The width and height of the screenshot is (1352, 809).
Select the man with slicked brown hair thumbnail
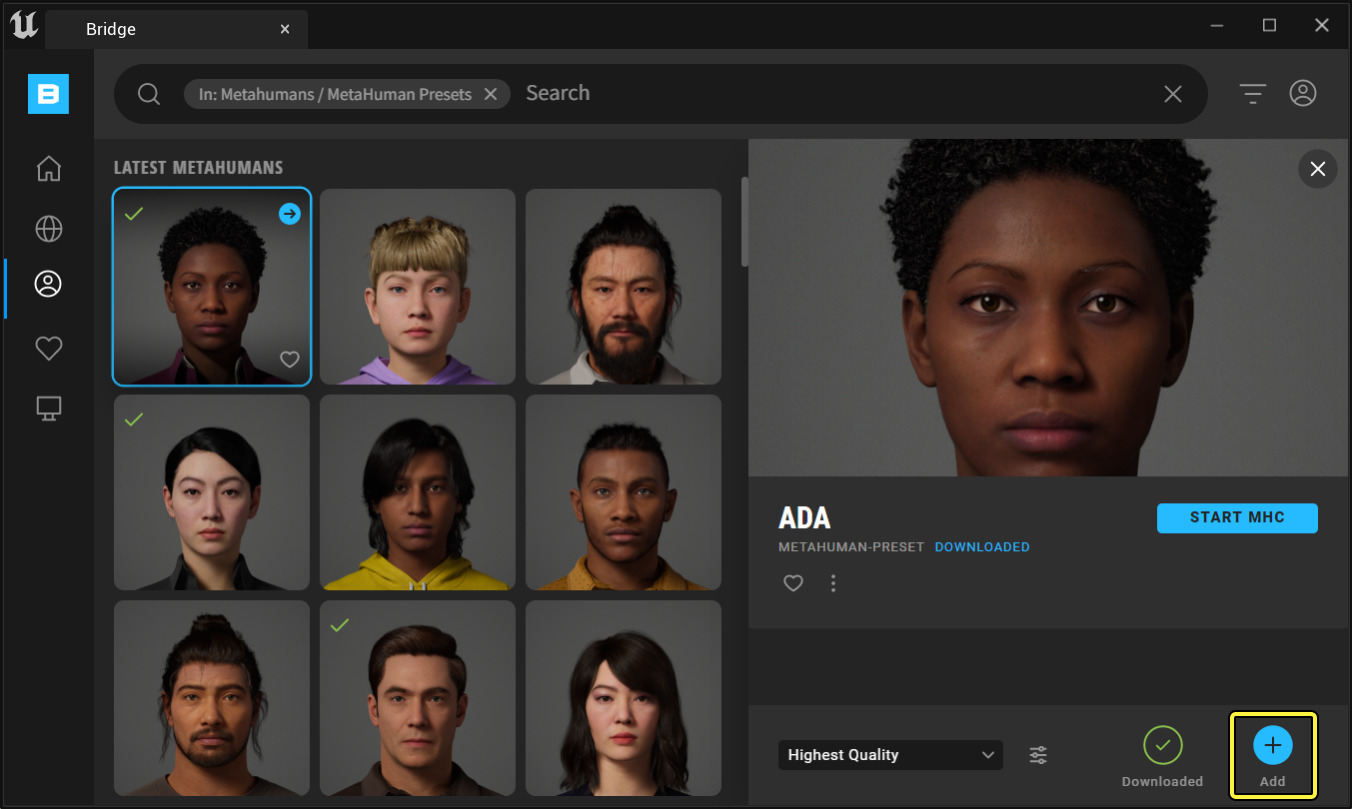(418, 698)
